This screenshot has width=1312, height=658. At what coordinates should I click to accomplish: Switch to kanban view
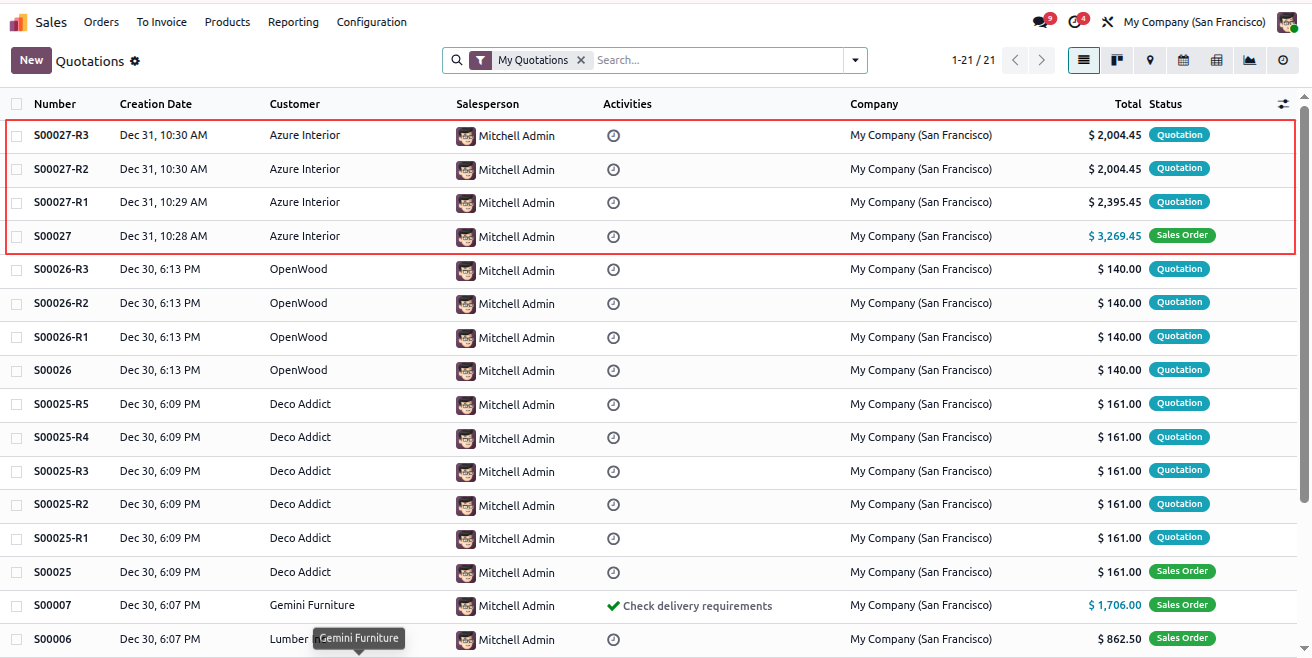1117,60
